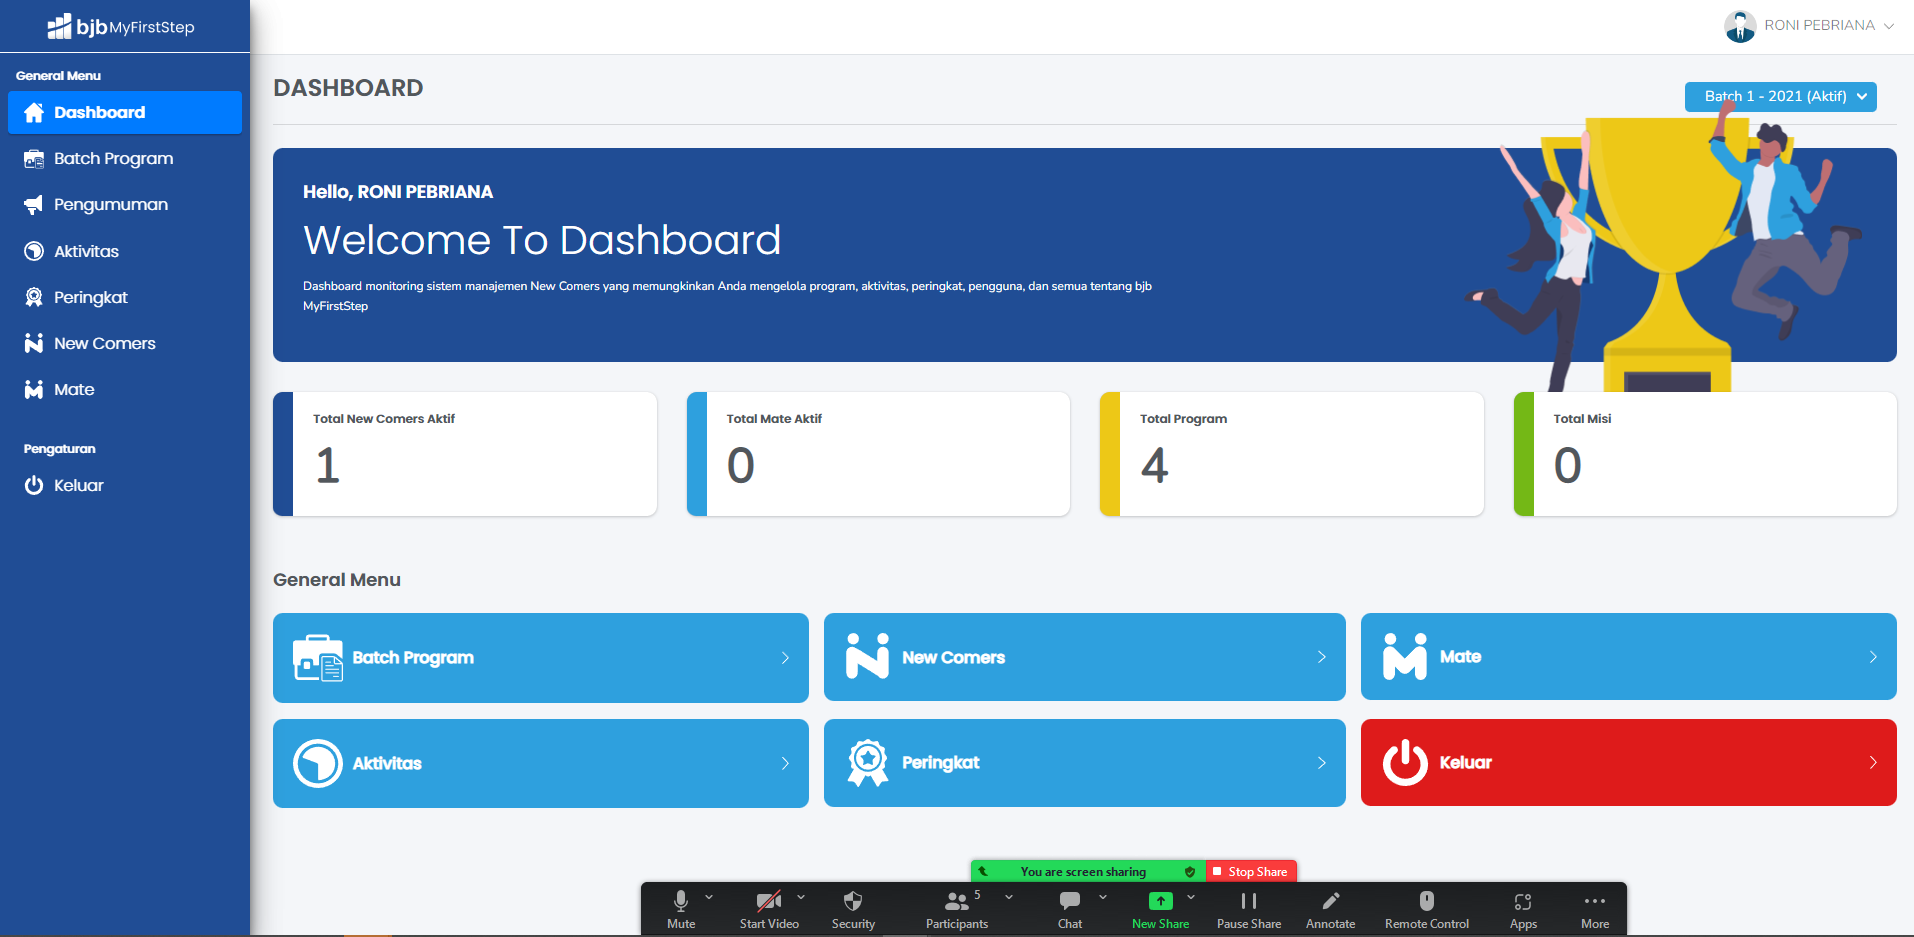Expand the caret next to Chat
Screen dimensions: 1914x937
1103,897
